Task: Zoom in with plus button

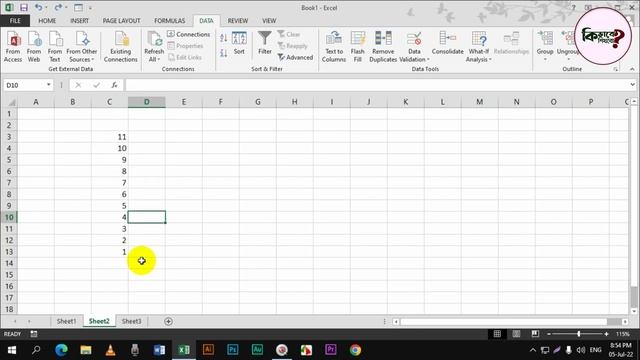Action: click(607, 334)
